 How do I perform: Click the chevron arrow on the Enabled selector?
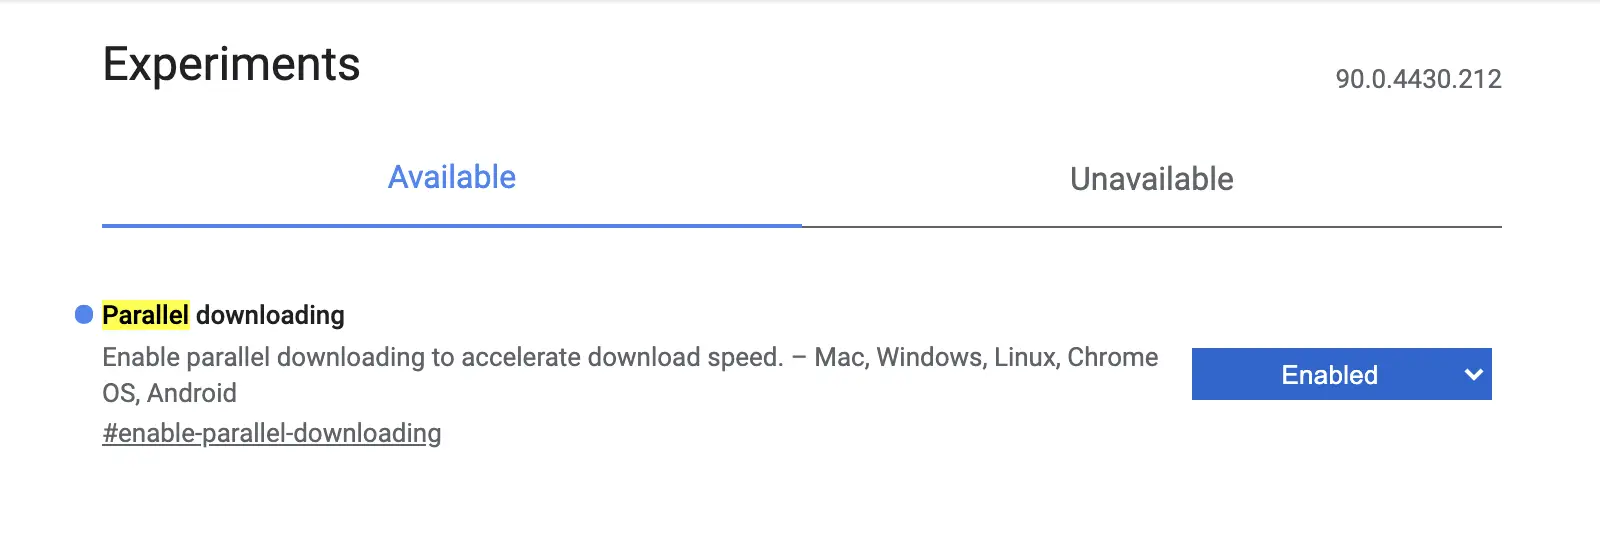[x=1472, y=375]
